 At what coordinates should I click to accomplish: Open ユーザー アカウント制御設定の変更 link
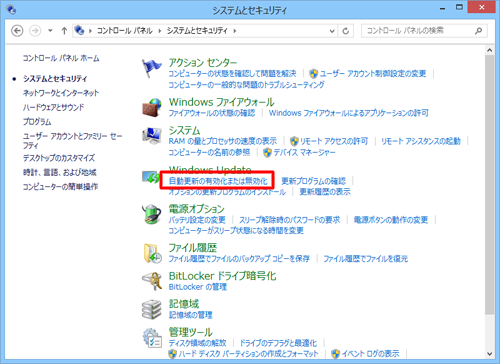(373, 73)
